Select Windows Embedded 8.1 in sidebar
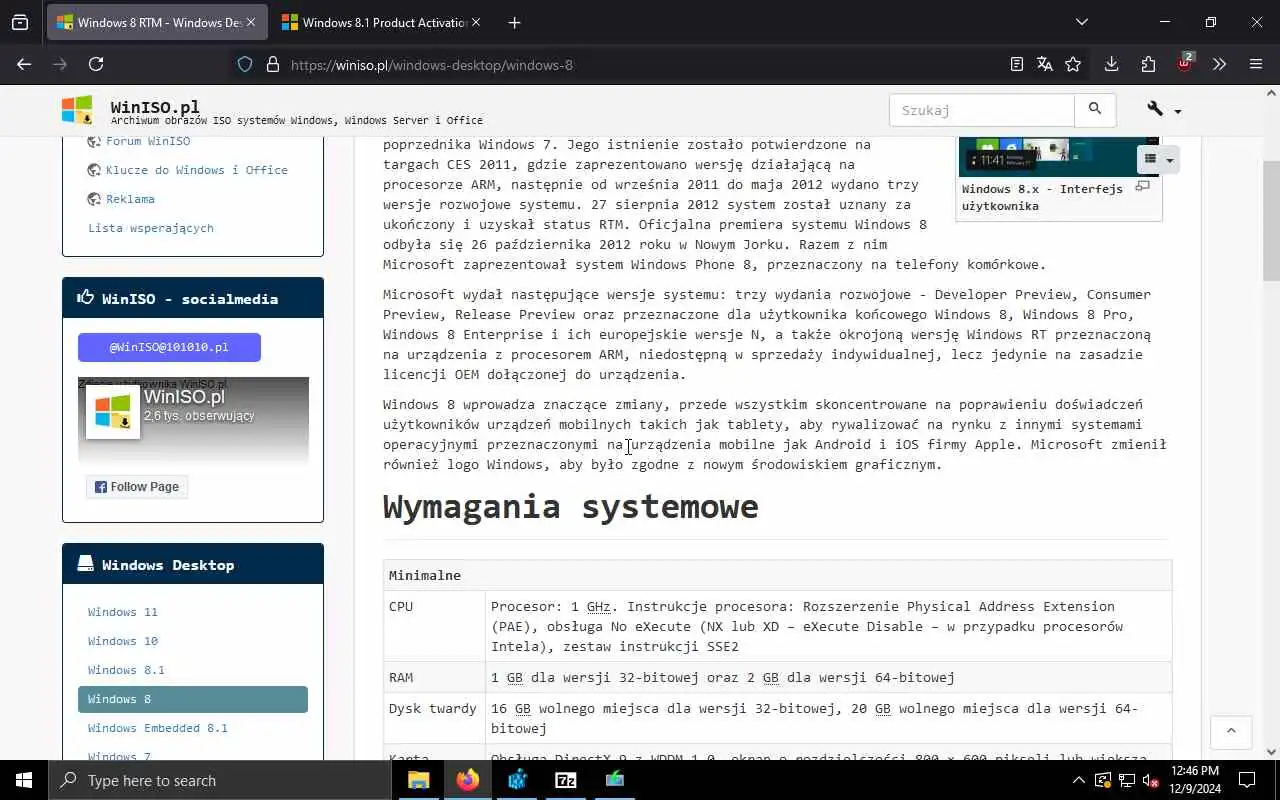The image size is (1280, 800). 158,728
